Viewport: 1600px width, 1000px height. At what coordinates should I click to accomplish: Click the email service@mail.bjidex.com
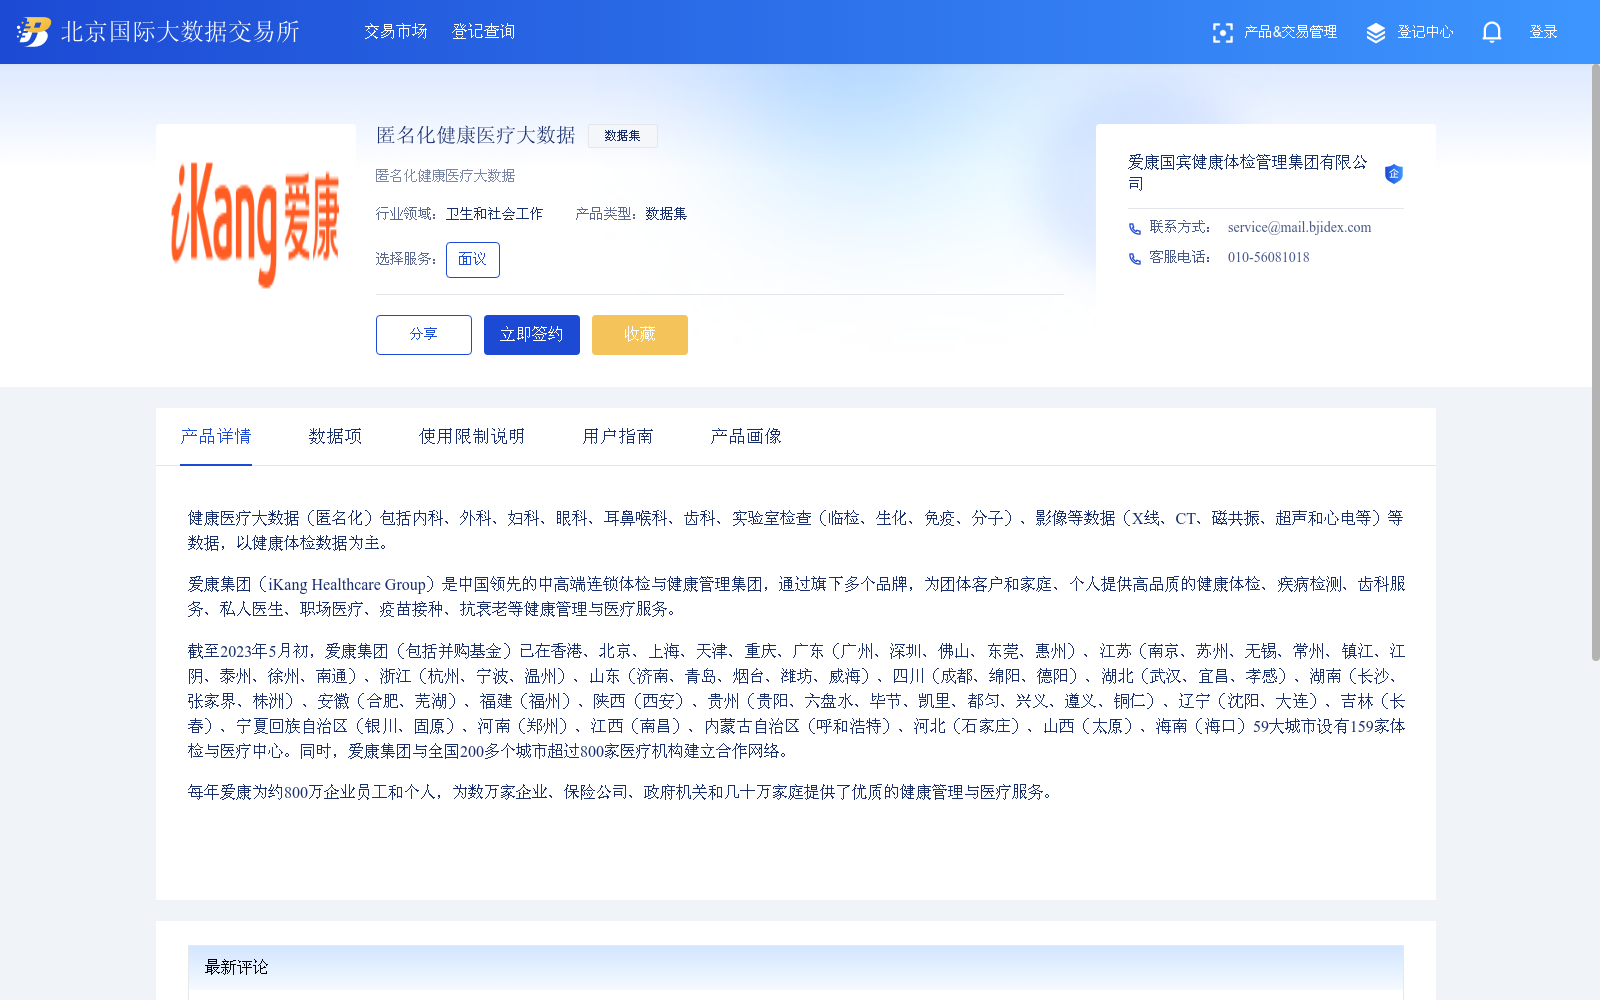[1300, 228]
